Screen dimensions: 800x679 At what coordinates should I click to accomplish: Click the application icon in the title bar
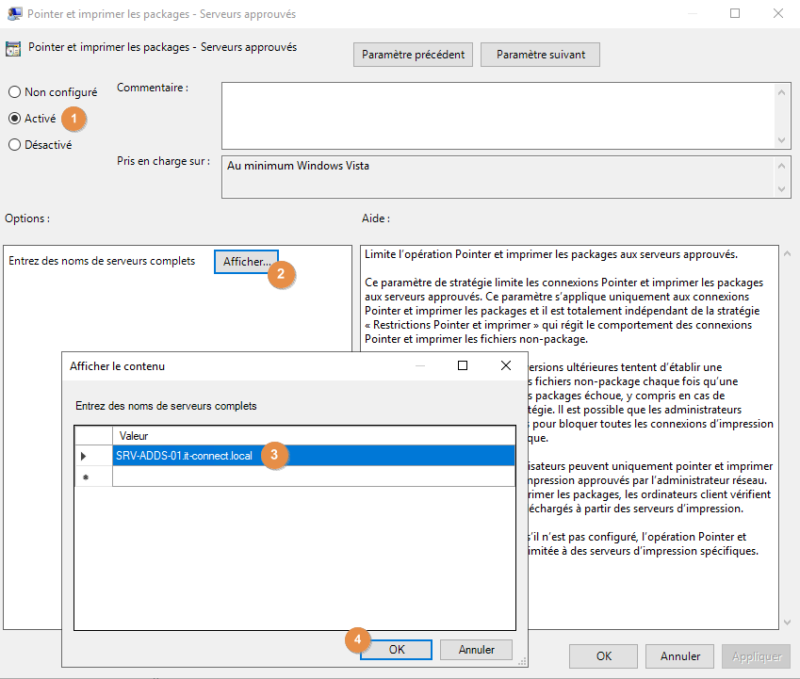click(16, 13)
